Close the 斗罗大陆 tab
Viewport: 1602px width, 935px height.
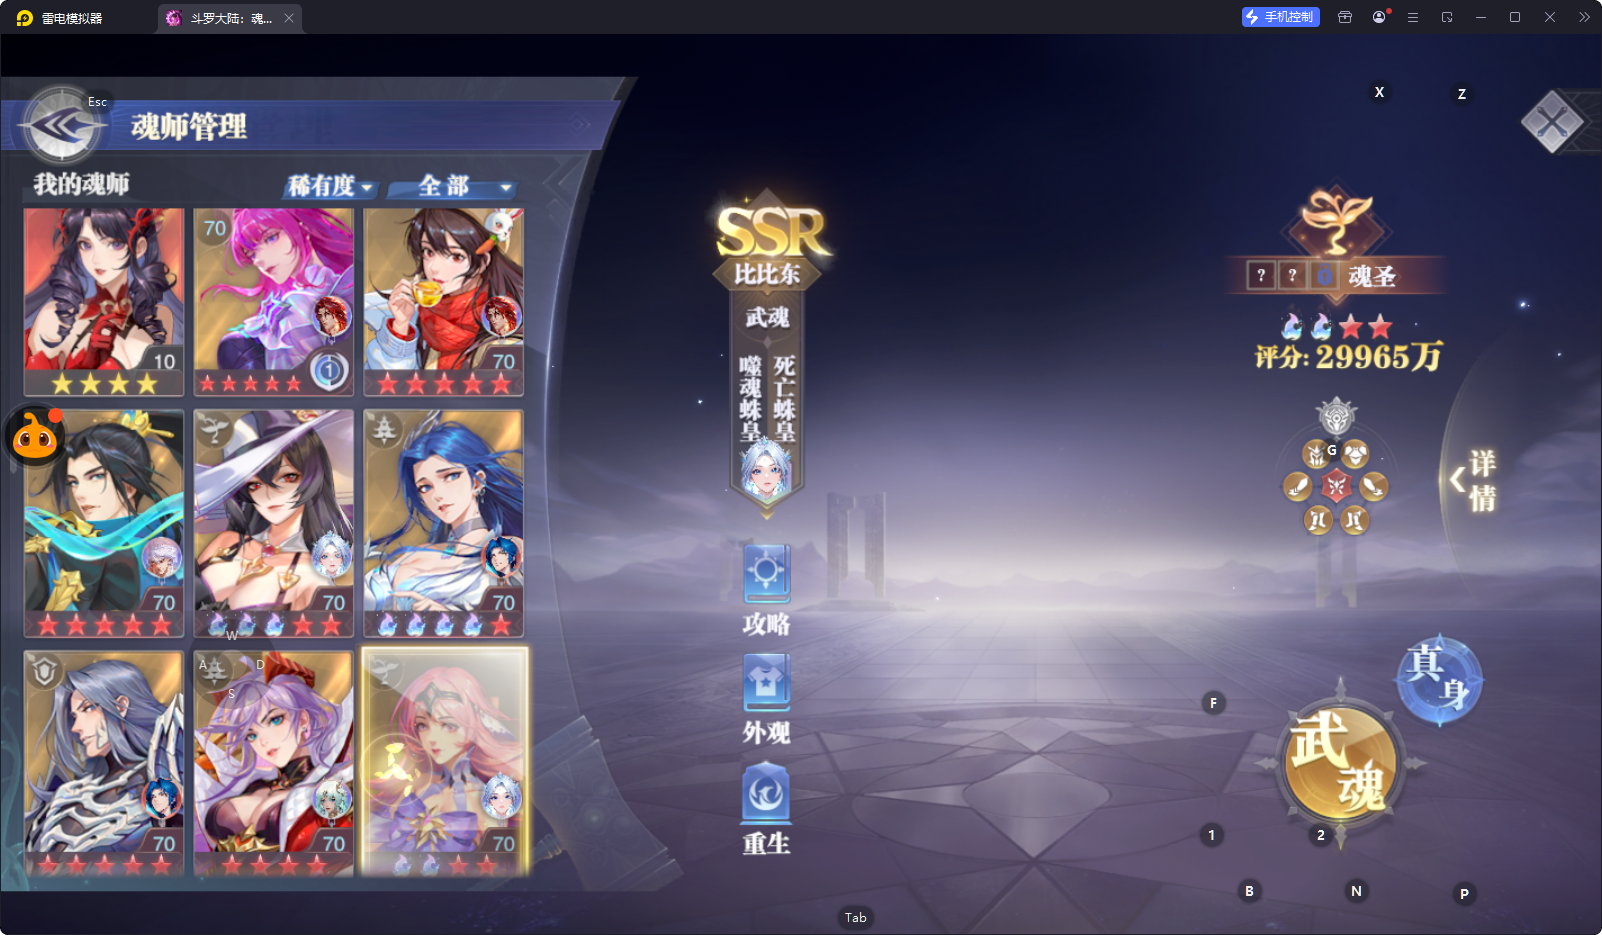point(289,18)
